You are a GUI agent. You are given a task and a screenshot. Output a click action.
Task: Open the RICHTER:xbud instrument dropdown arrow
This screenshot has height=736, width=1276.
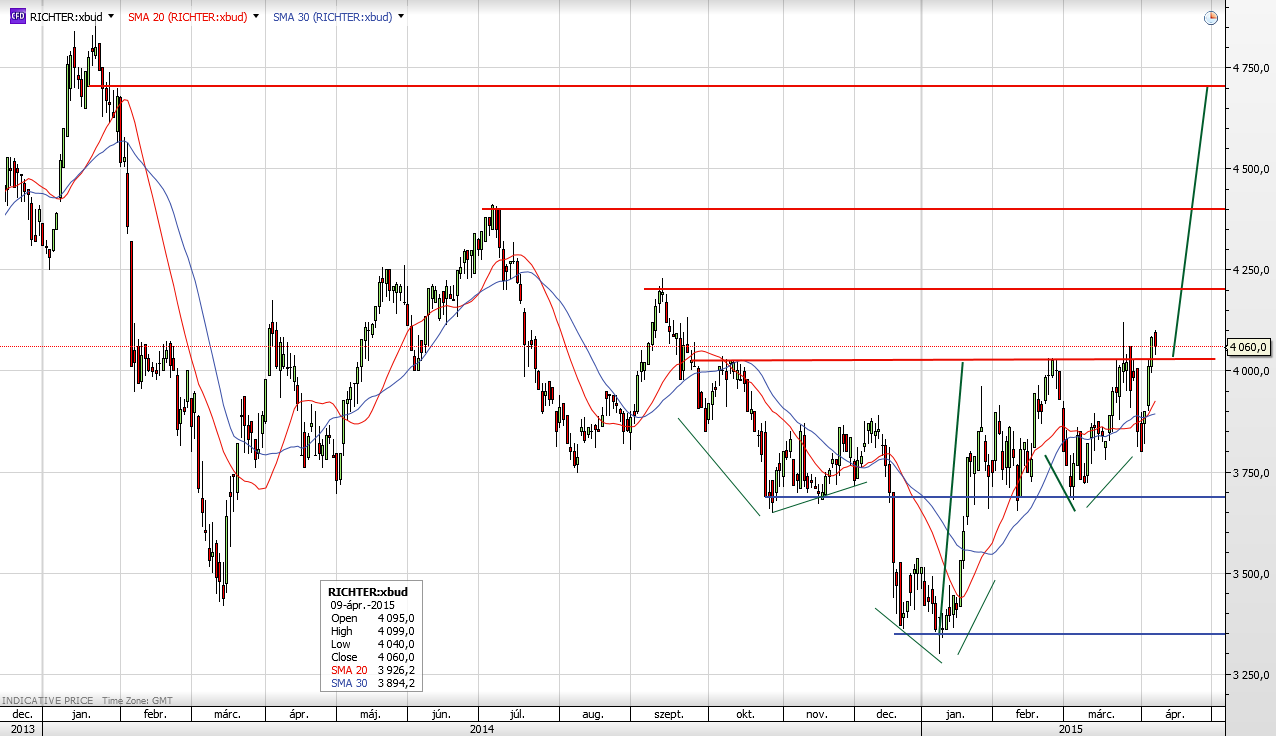pyautogui.click(x=110, y=17)
